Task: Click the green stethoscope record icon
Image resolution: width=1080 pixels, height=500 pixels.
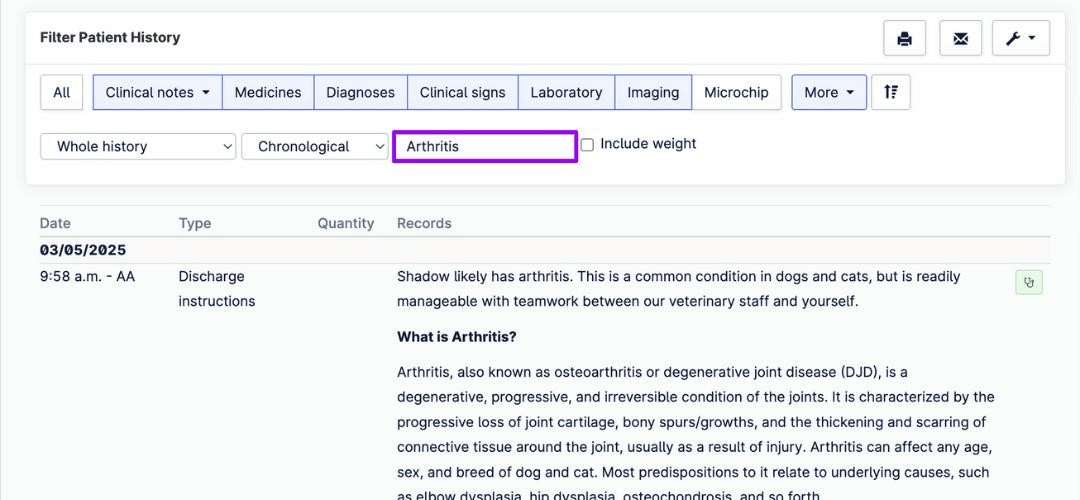Action: coord(1029,282)
